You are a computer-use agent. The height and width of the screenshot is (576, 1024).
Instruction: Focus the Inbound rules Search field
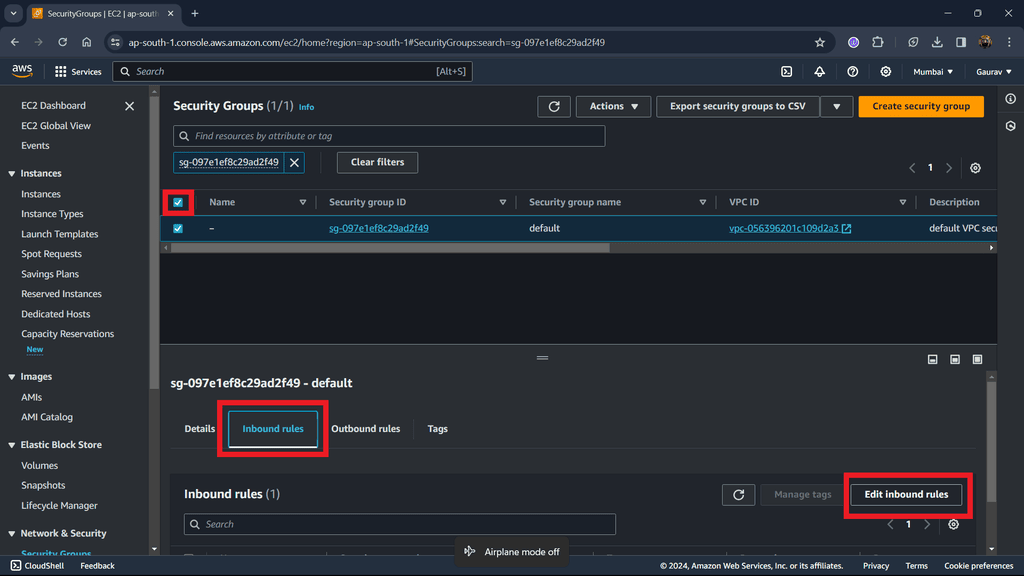coord(400,524)
